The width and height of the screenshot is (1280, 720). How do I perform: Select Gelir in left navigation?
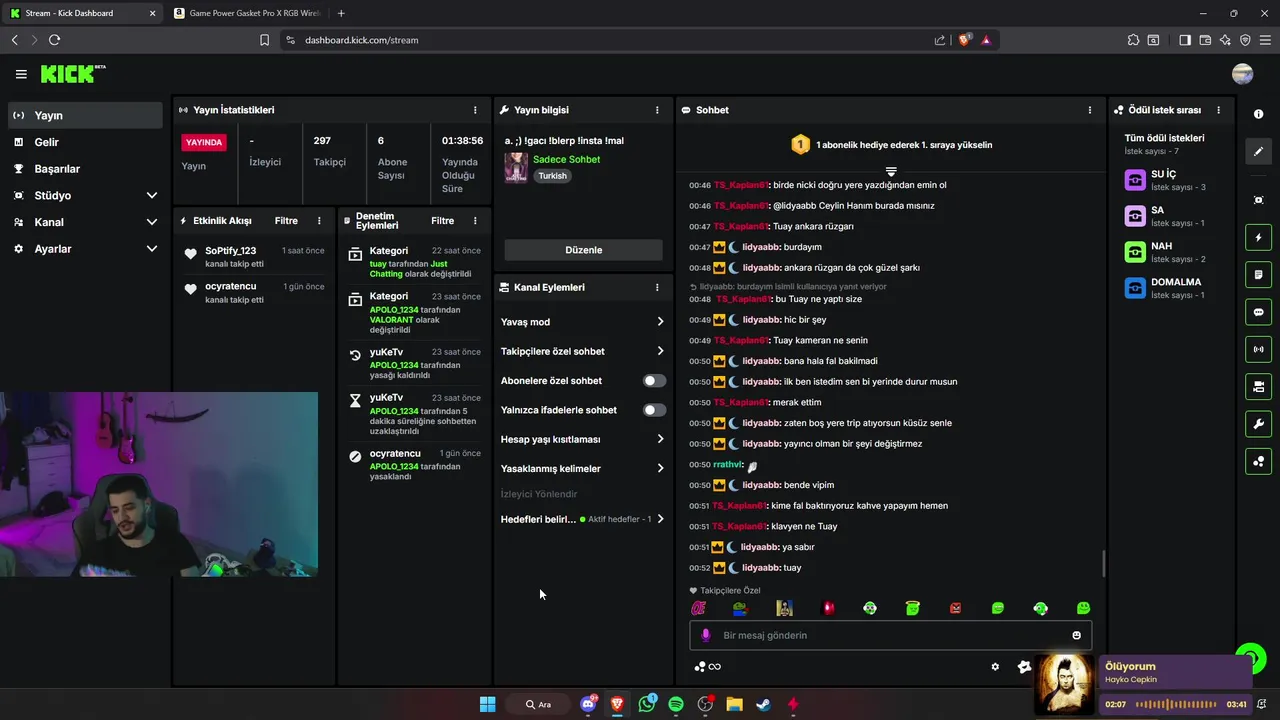coord(85,142)
